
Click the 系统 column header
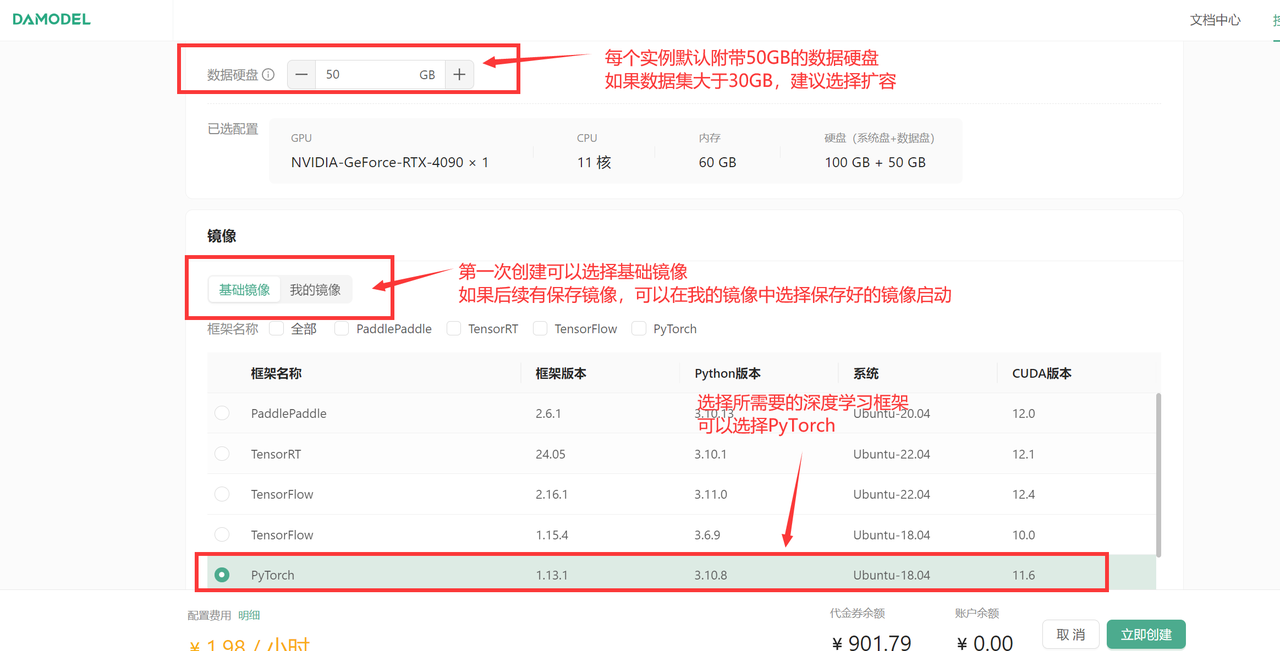(x=866, y=373)
